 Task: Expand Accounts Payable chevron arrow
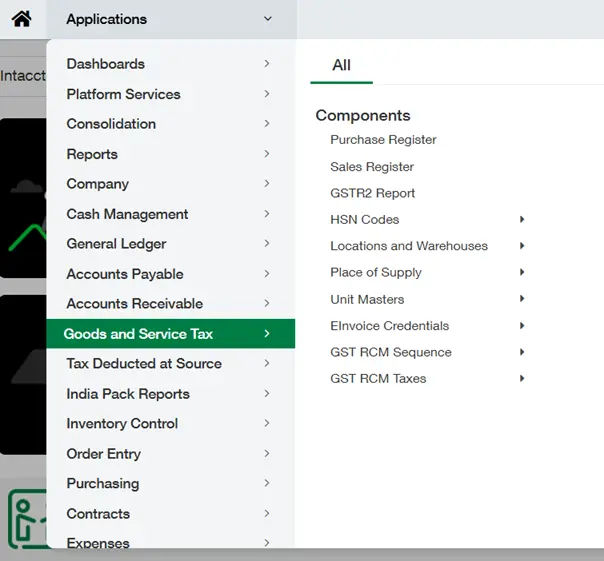tap(267, 274)
